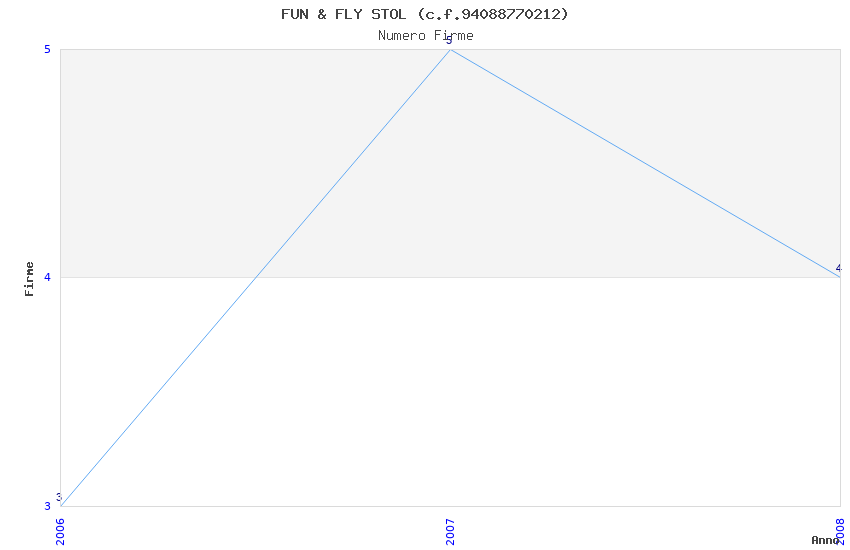Click the falling line segment between 2007 and 2008
The height and width of the screenshot is (550, 850).
(x=645, y=164)
